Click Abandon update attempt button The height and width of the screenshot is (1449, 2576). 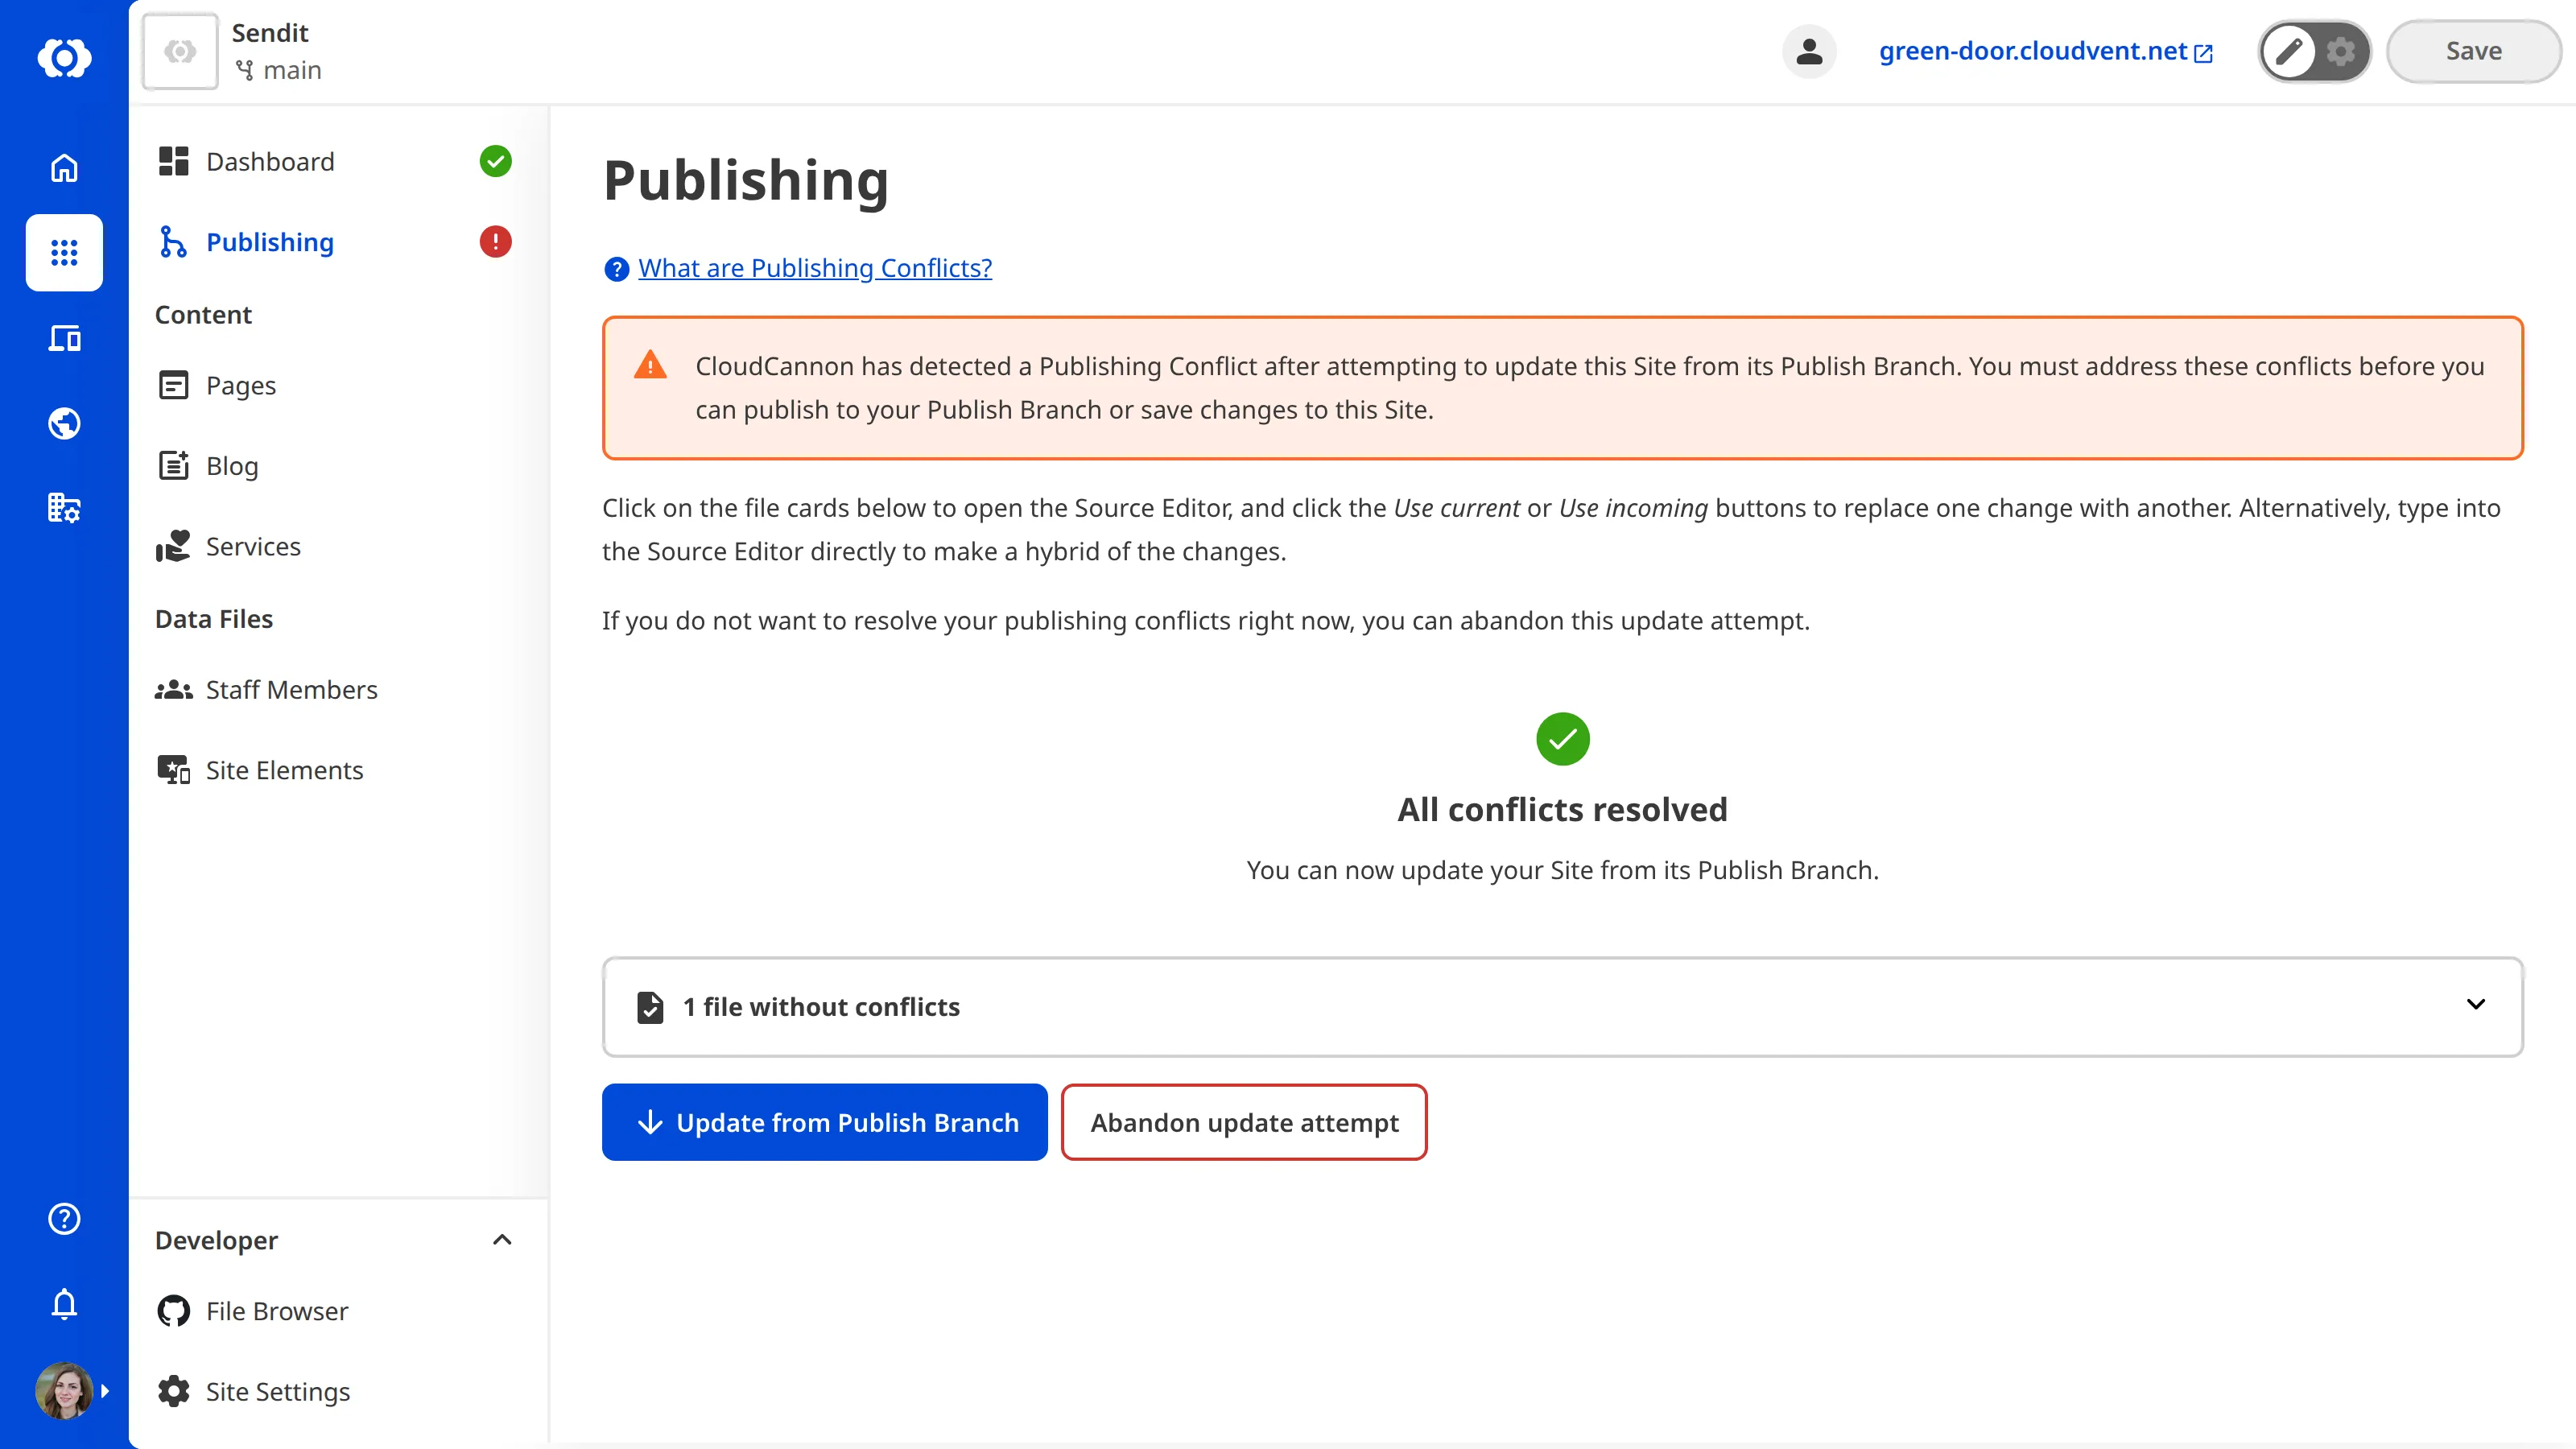(1244, 1122)
